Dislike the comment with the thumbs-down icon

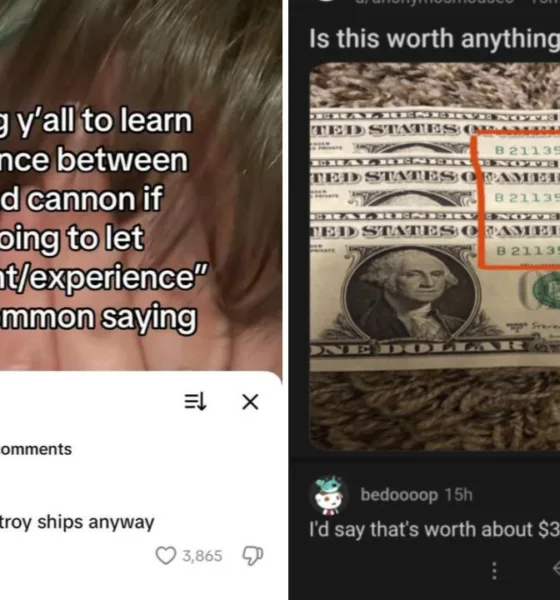(x=253, y=556)
